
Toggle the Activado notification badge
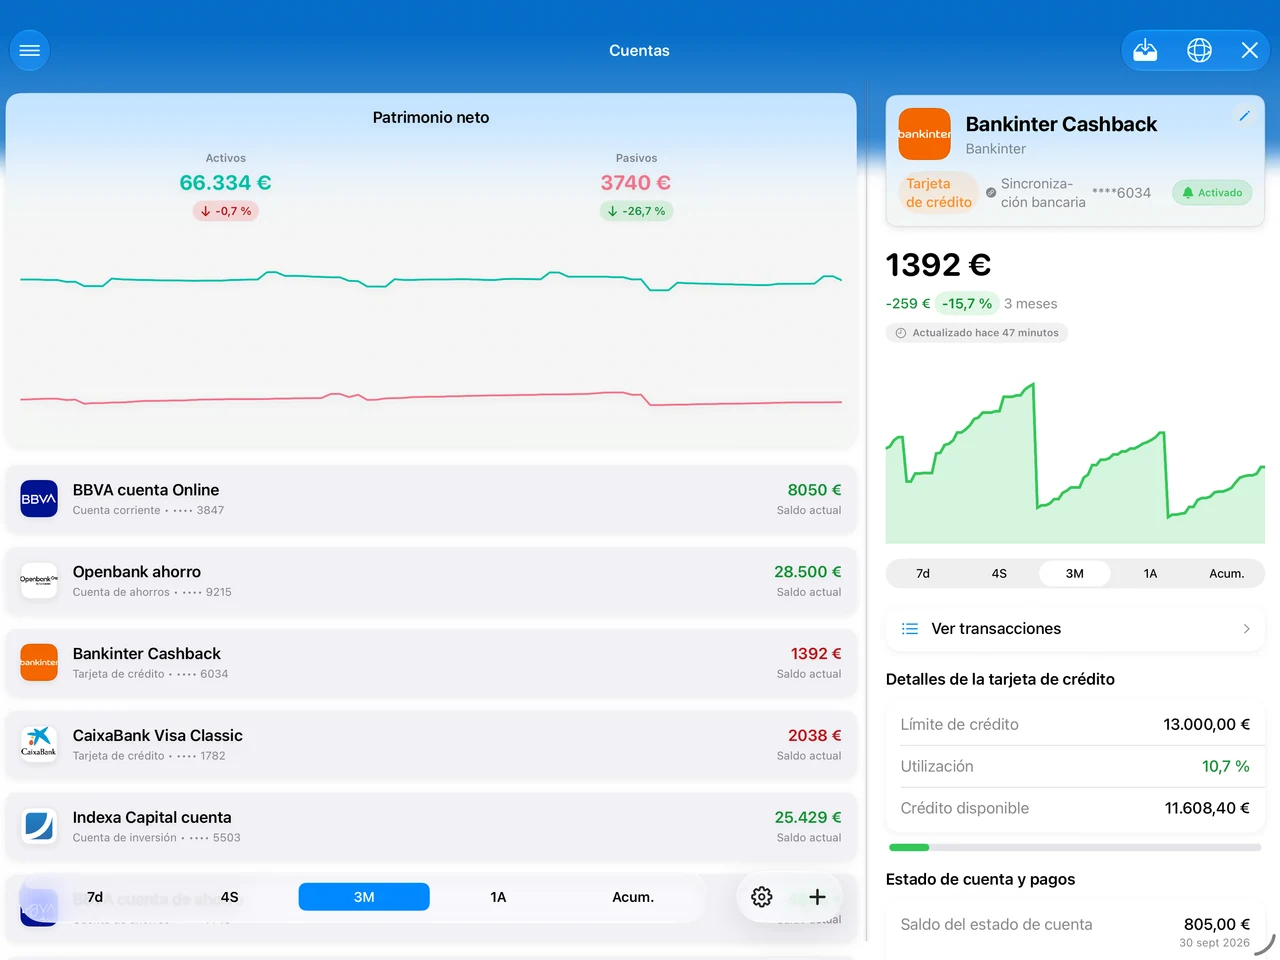click(1212, 193)
